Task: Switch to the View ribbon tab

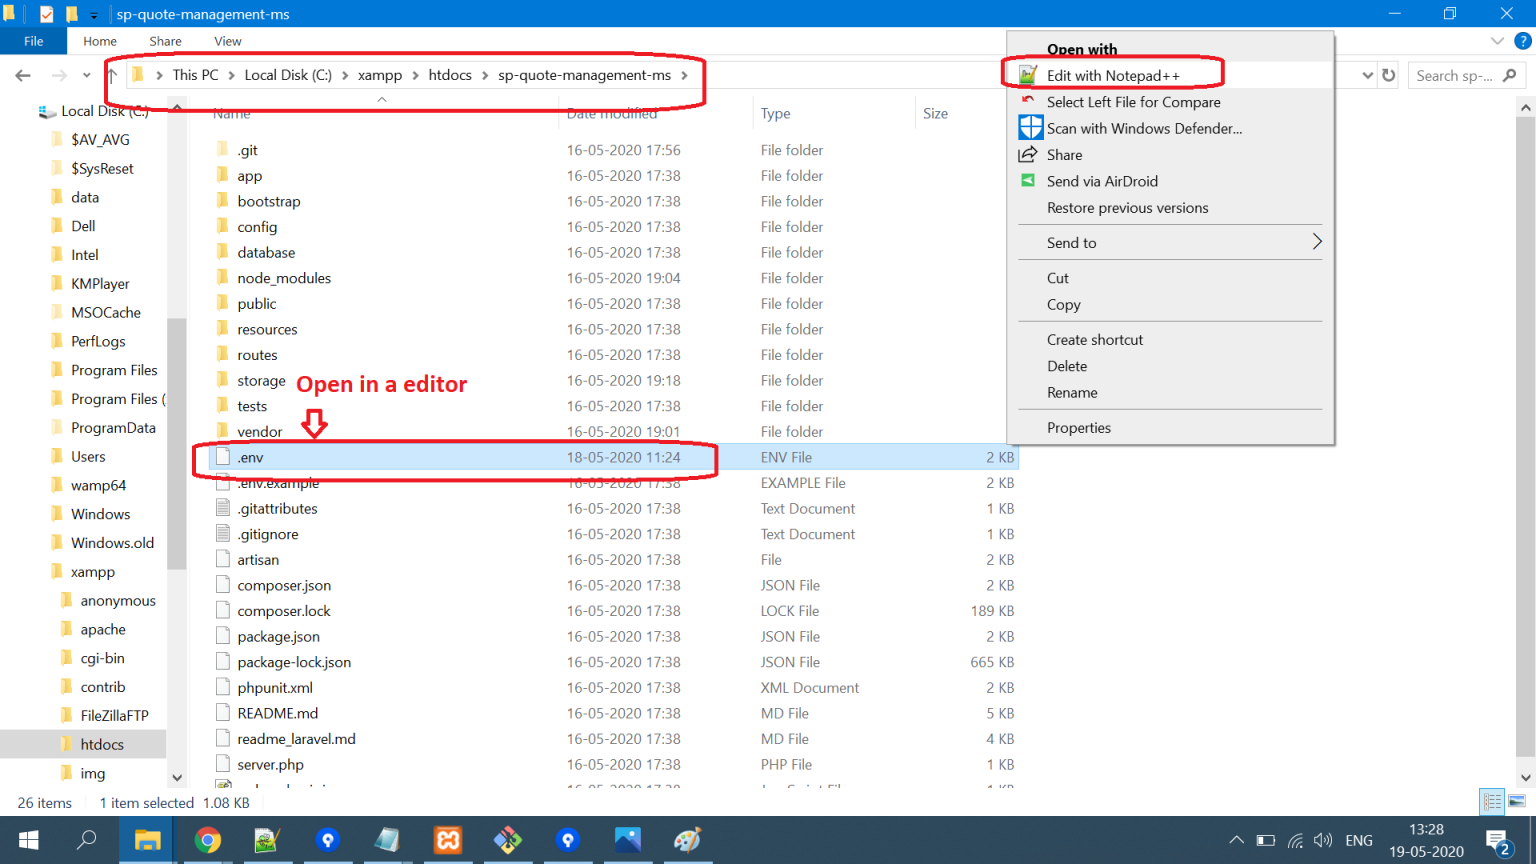Action: 228,41
